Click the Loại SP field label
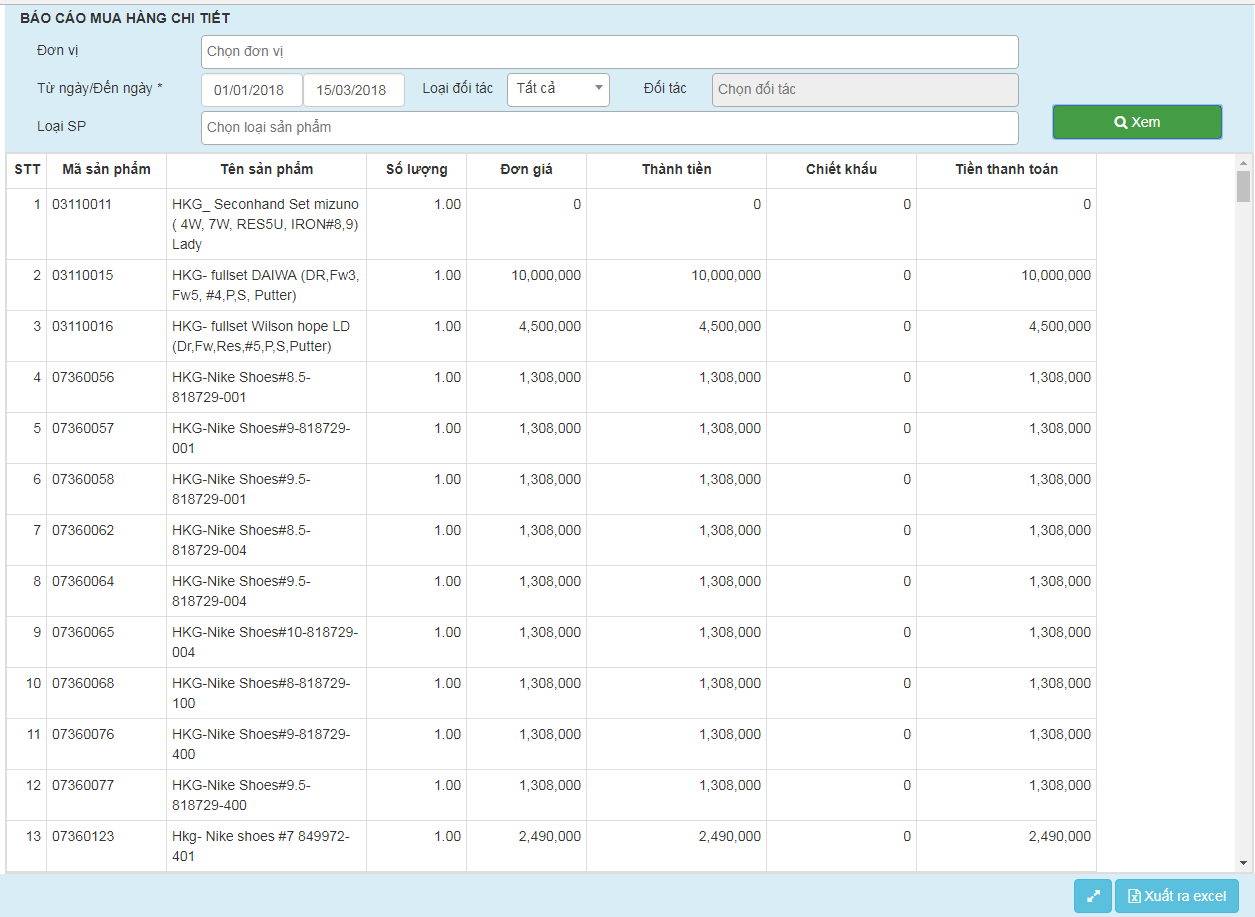The image size is (1255, 917). (x=62, y=126)
